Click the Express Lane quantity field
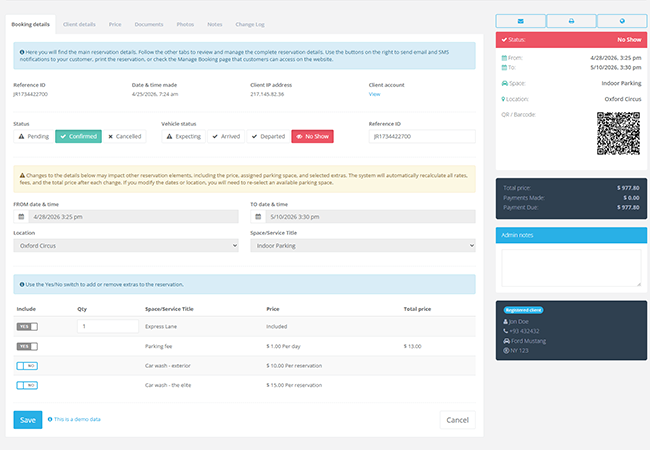650x450 pixels. tap(108, 326)
